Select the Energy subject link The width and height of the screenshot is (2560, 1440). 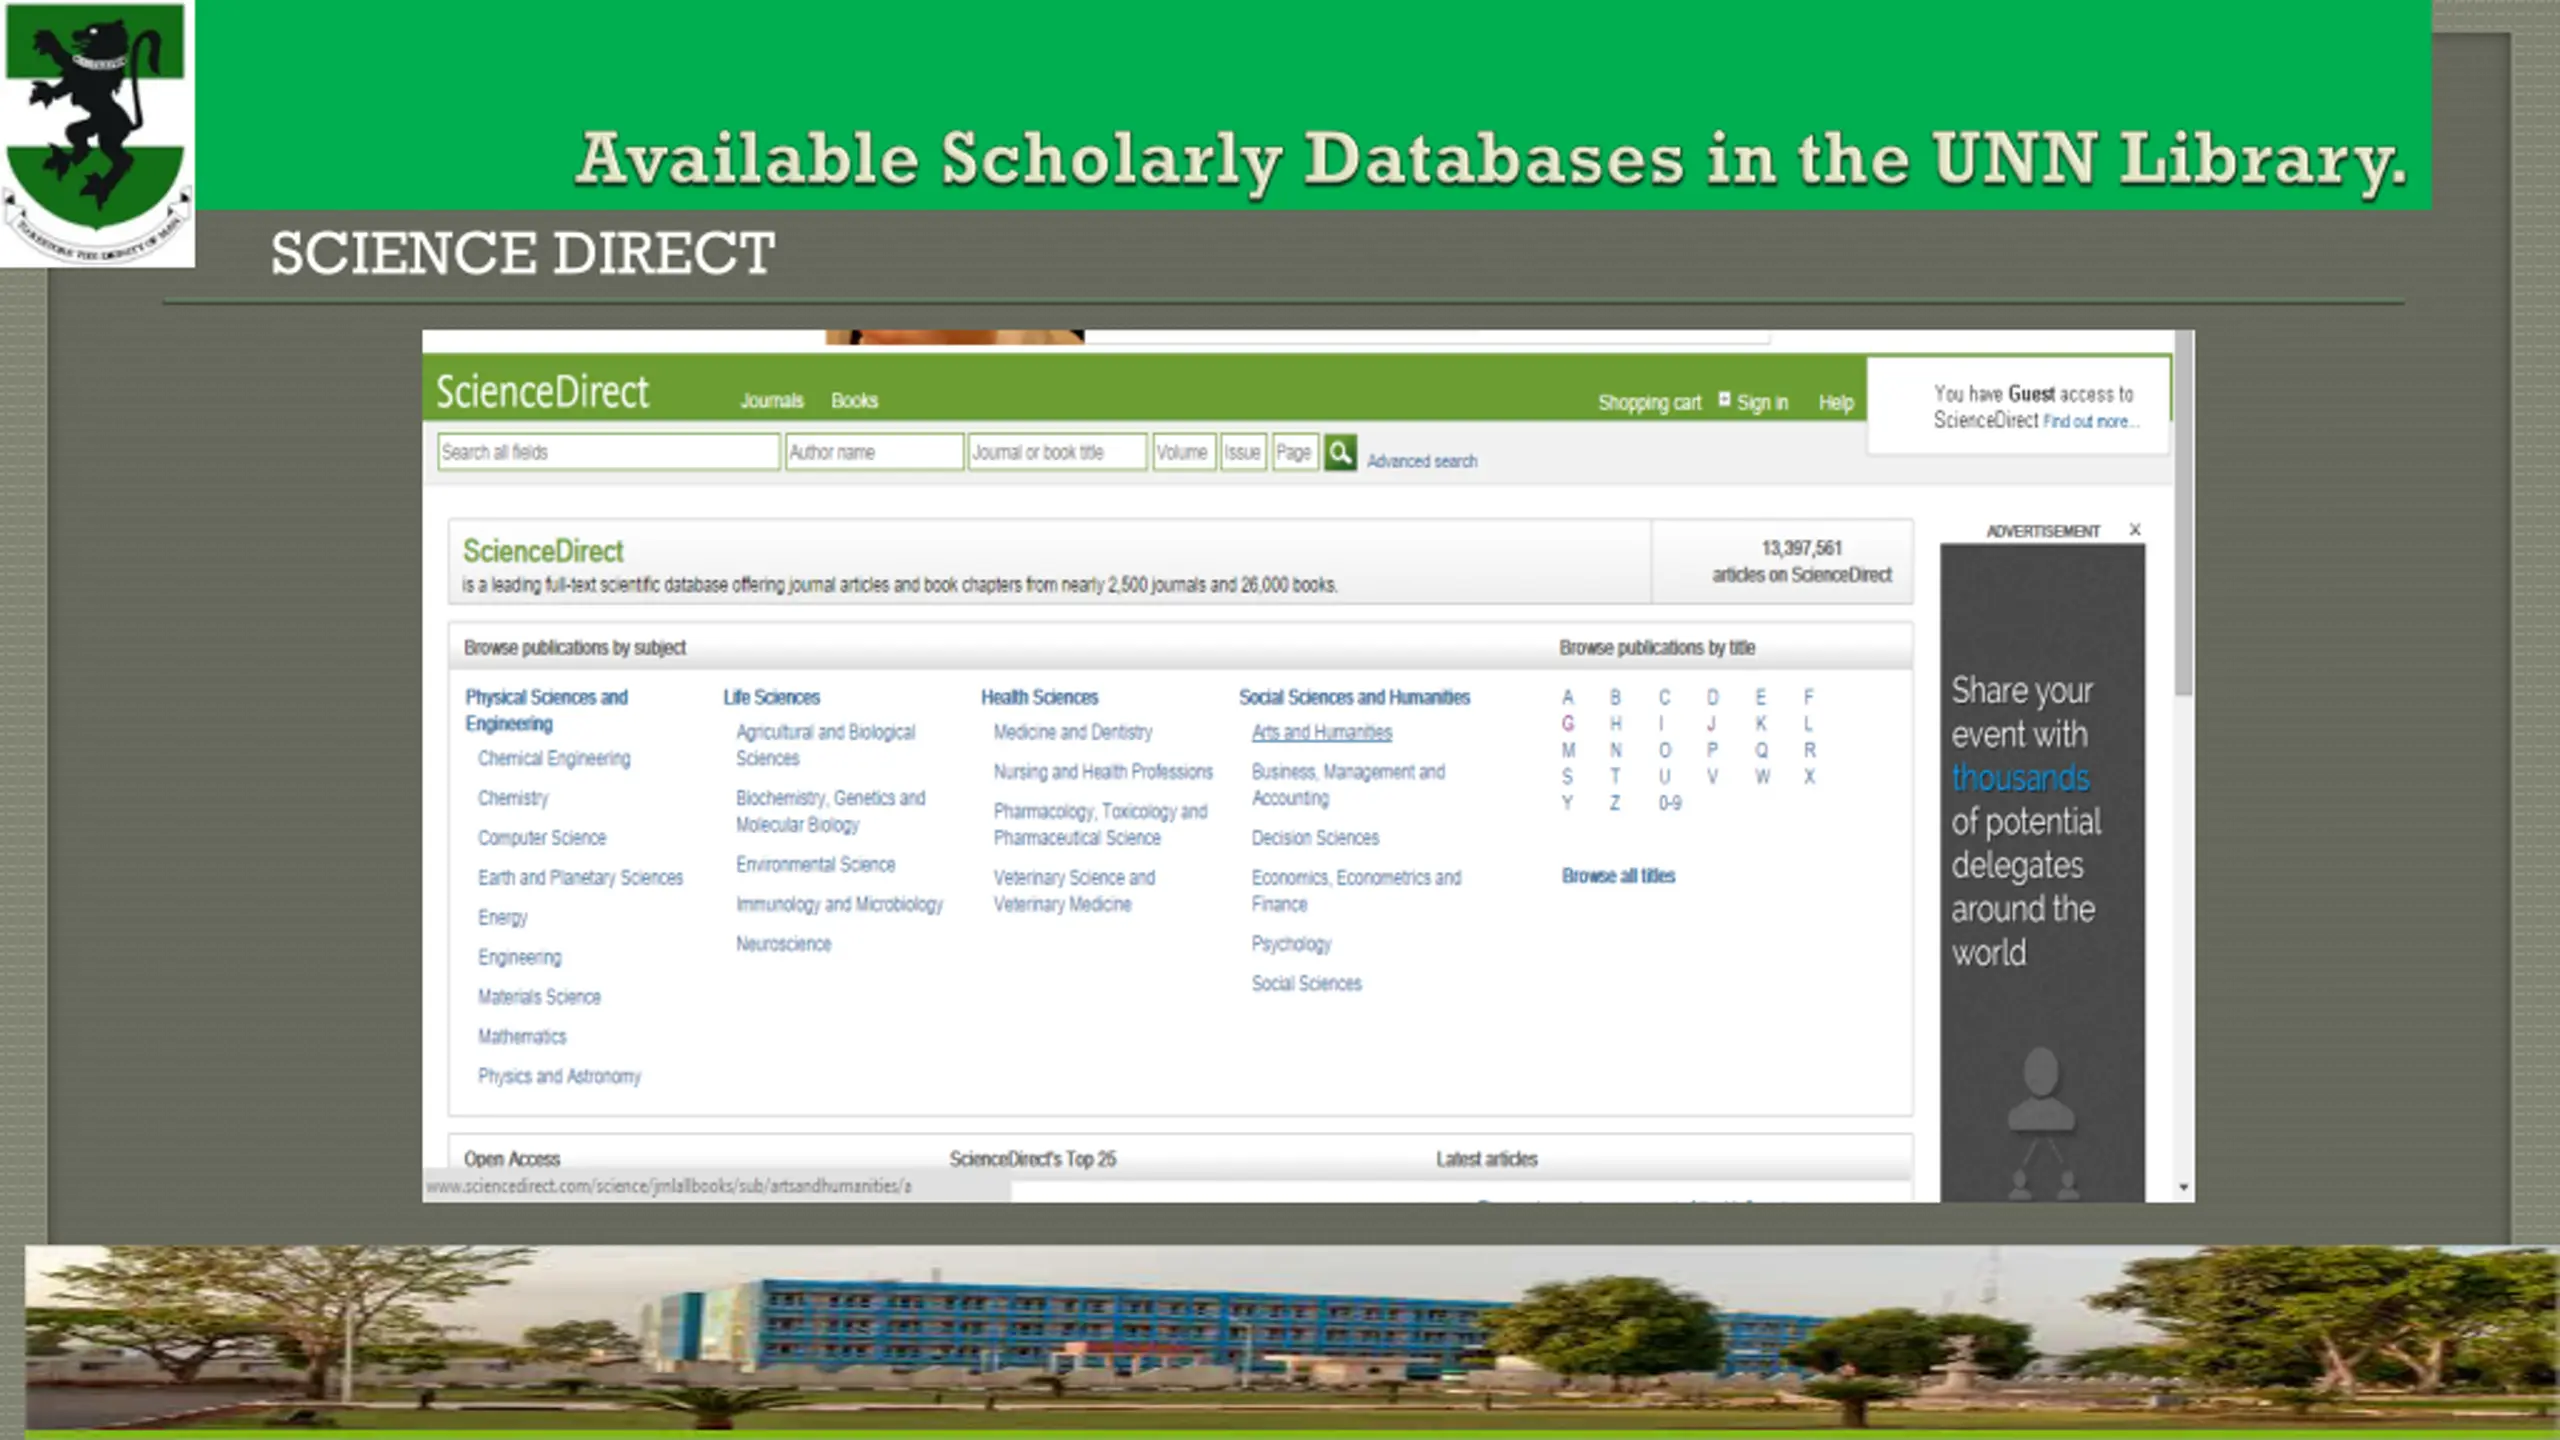[502, 918]
